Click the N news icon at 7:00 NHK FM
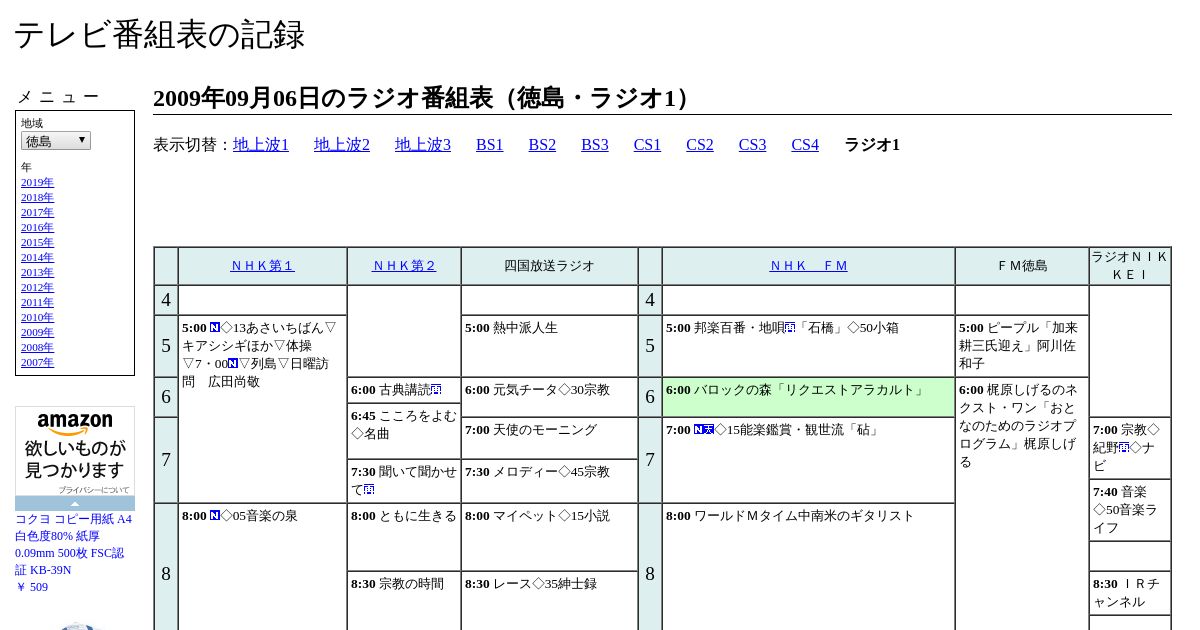The height and width of the screenshot is (630, 1200). point(699,430)
